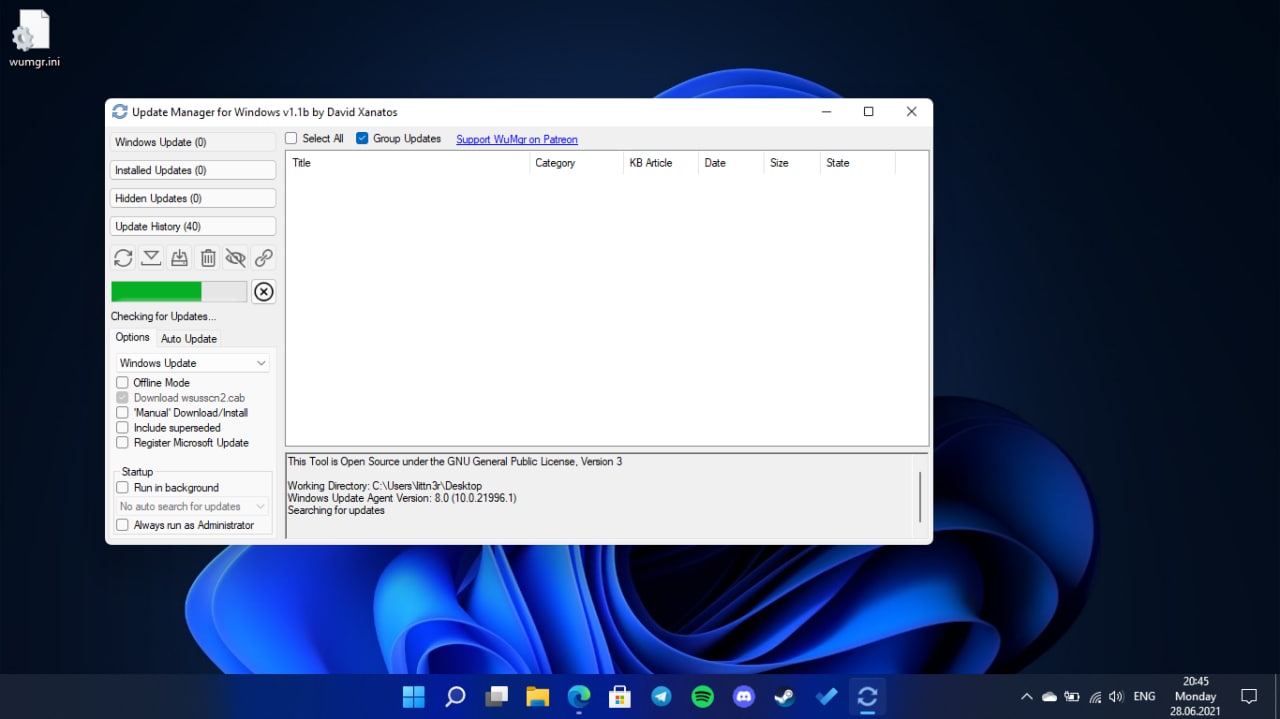Click the OneDrive cloud tray icon
The width and height of the screenshot is (1280, 719).
pos(1049,697)
